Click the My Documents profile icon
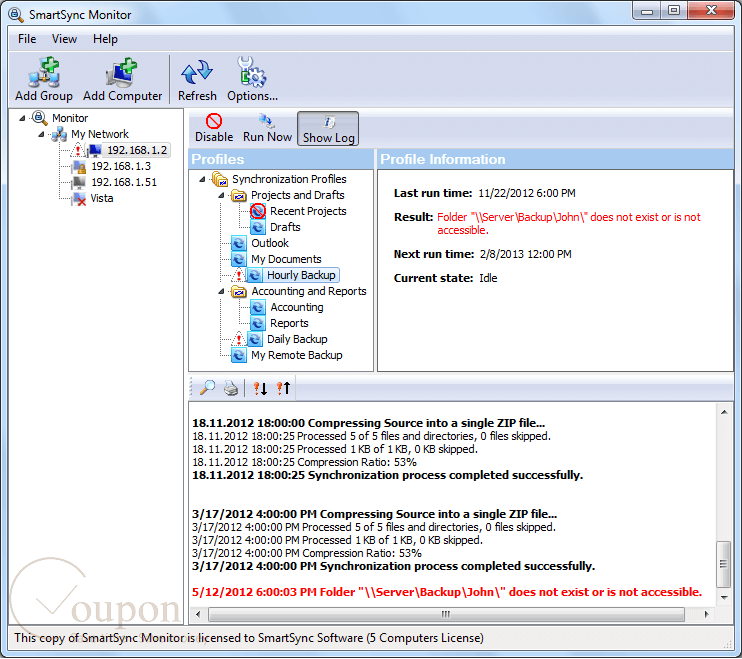The width and height of the screenshot is (742, 659). pyautogui.click(x=239, y=259)
